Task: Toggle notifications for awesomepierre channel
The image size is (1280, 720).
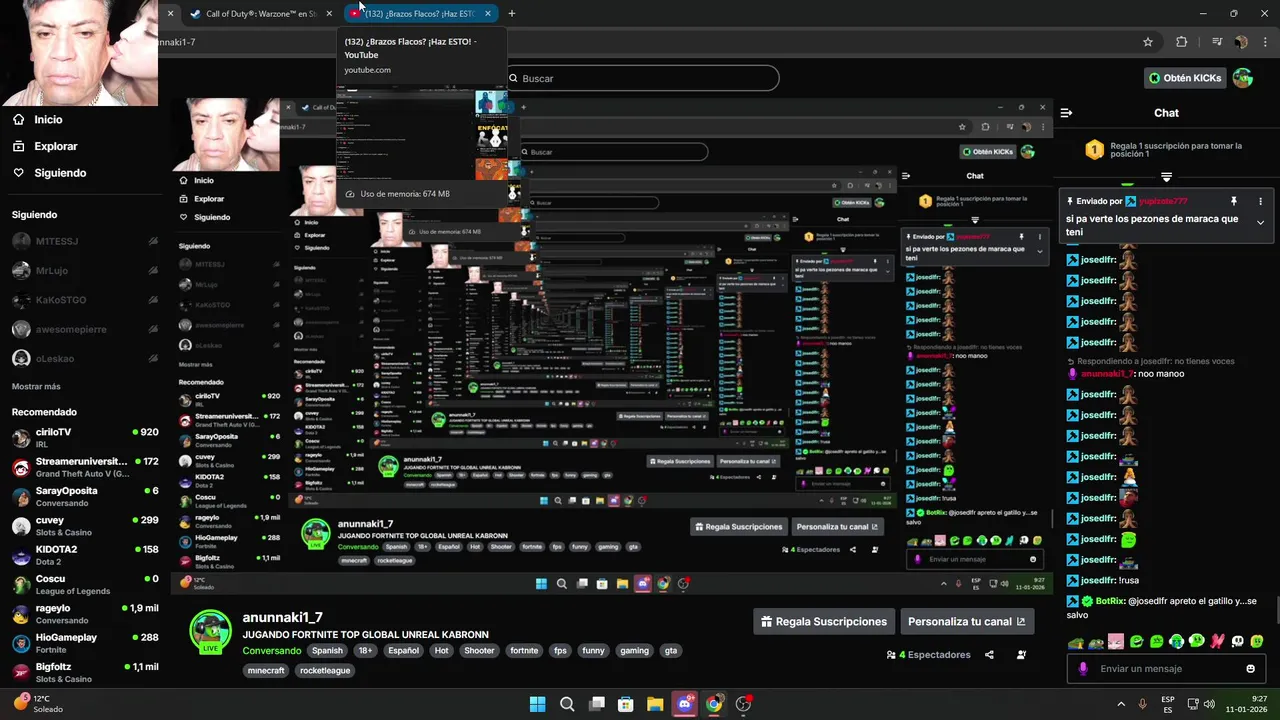Action: pos(153,329)
